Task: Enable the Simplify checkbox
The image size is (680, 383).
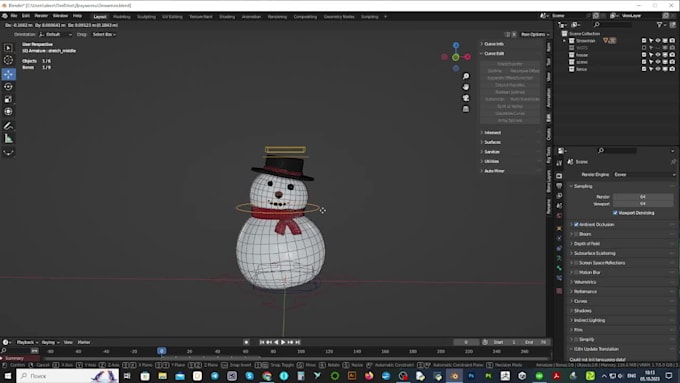Action: 576,340
